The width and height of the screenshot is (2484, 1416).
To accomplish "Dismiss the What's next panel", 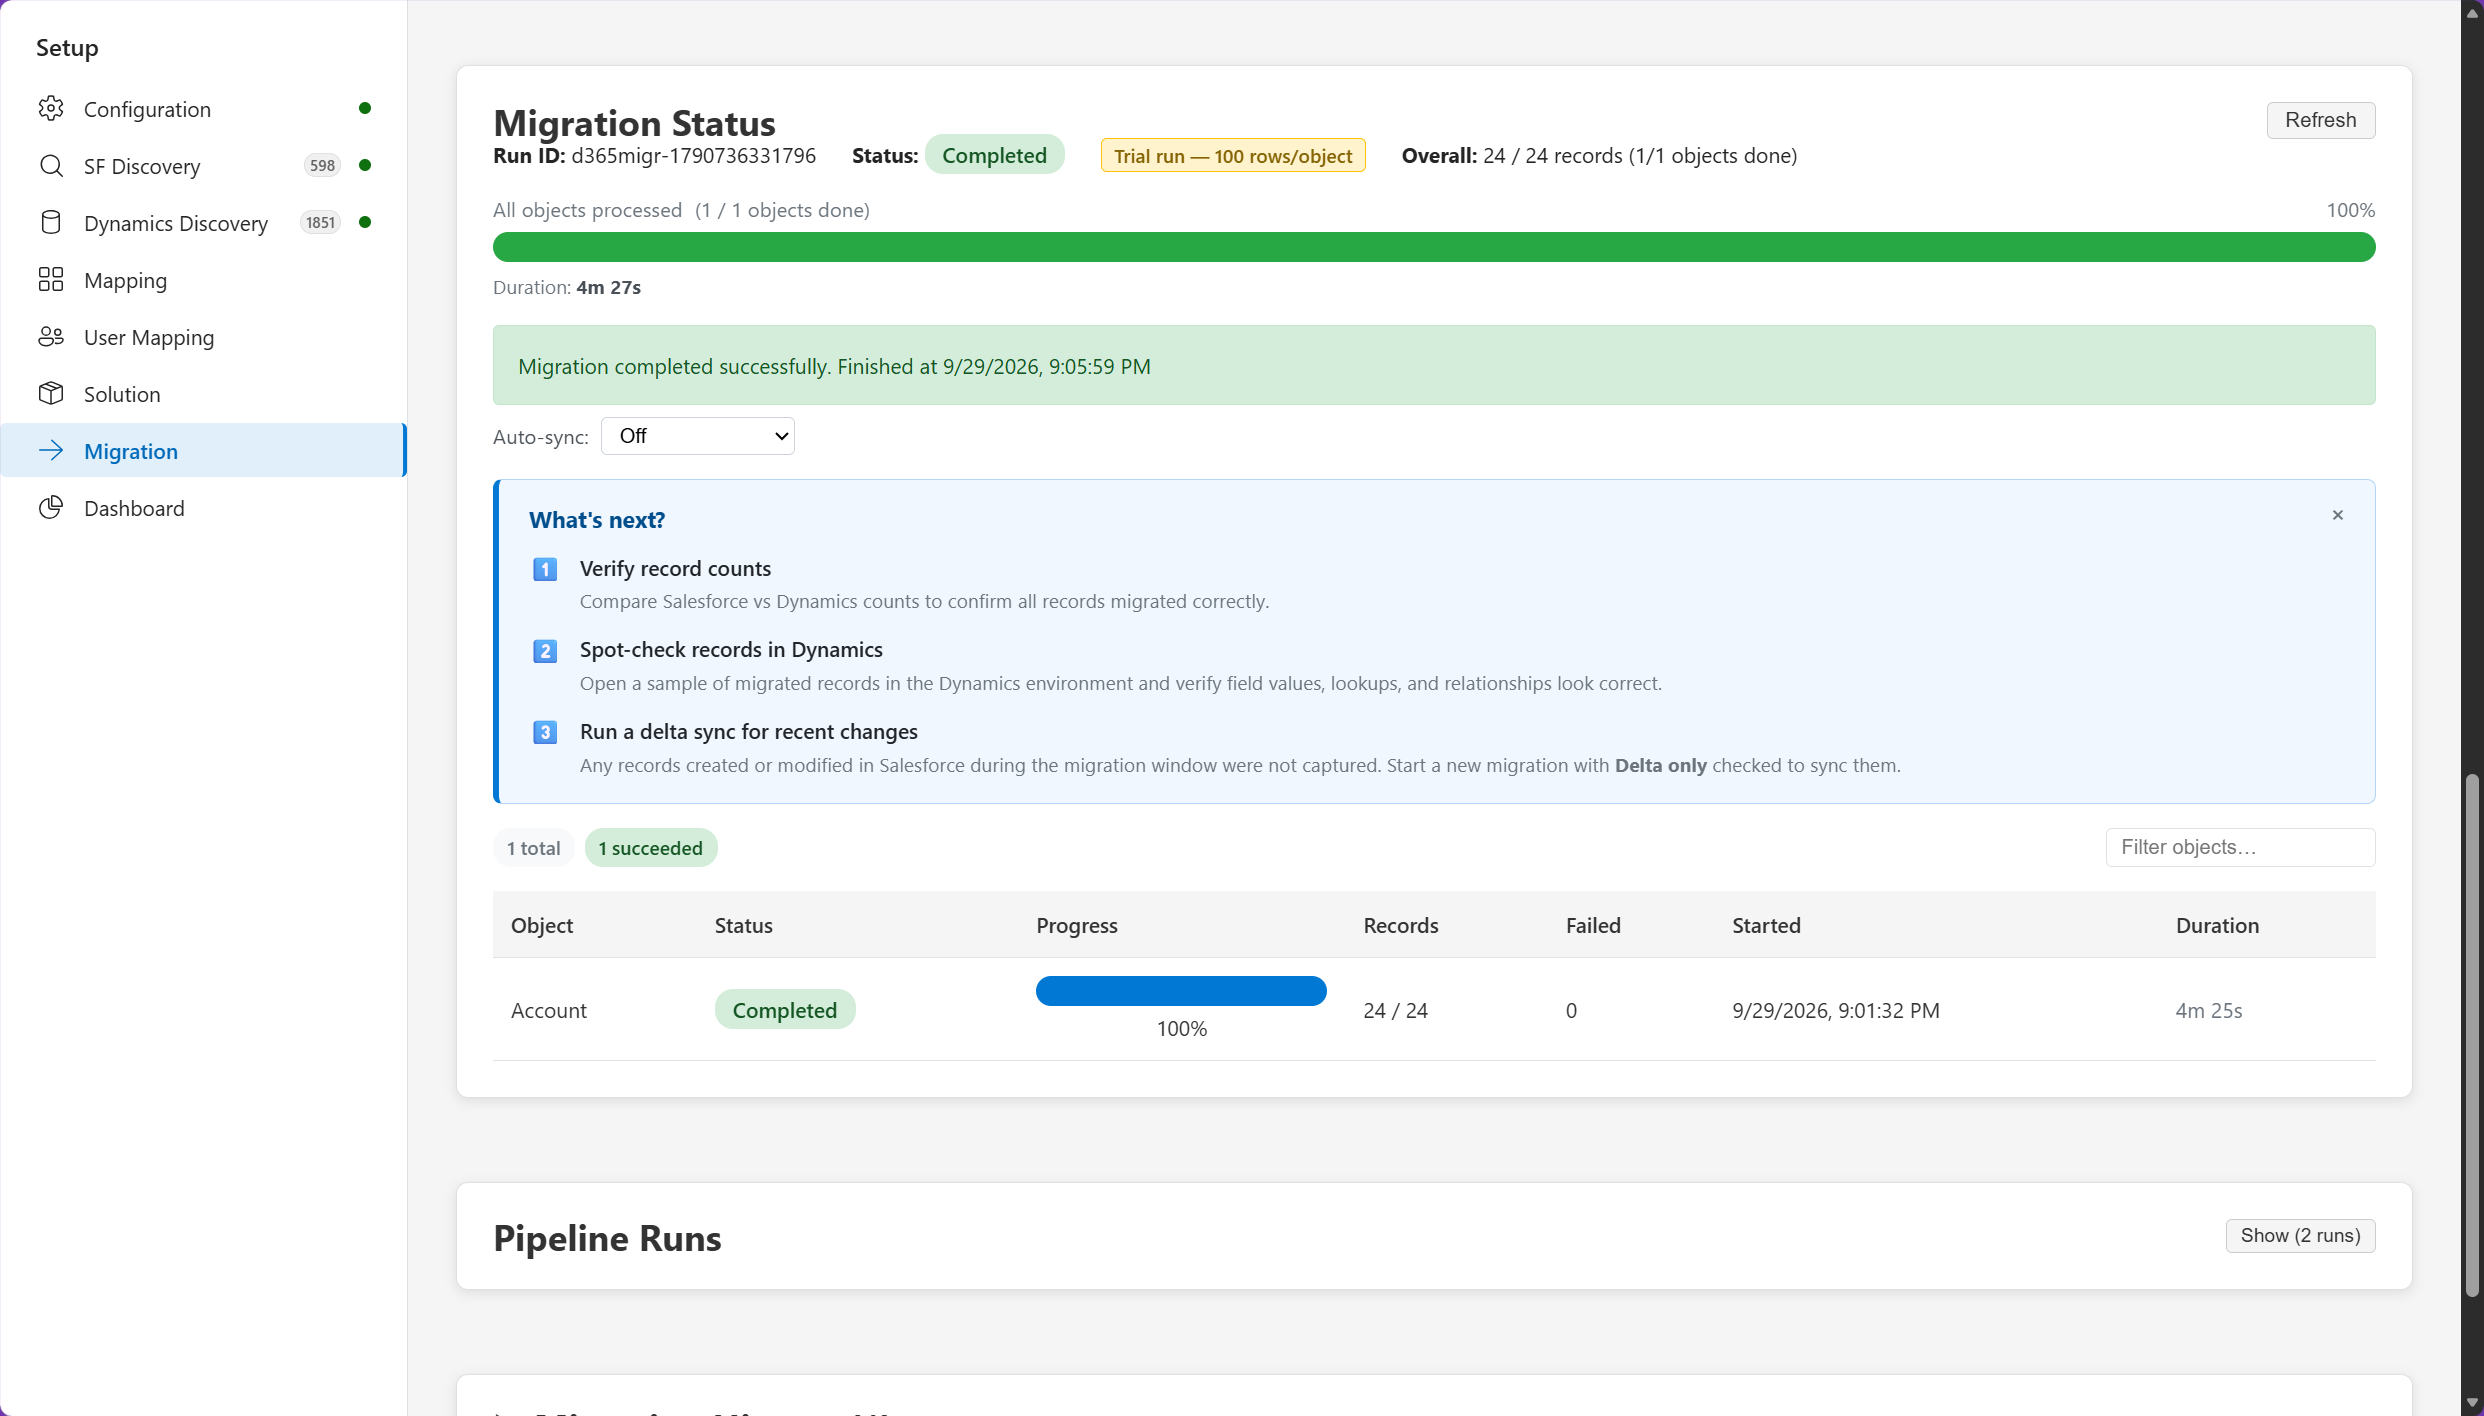I will (x=2338, y=515).
